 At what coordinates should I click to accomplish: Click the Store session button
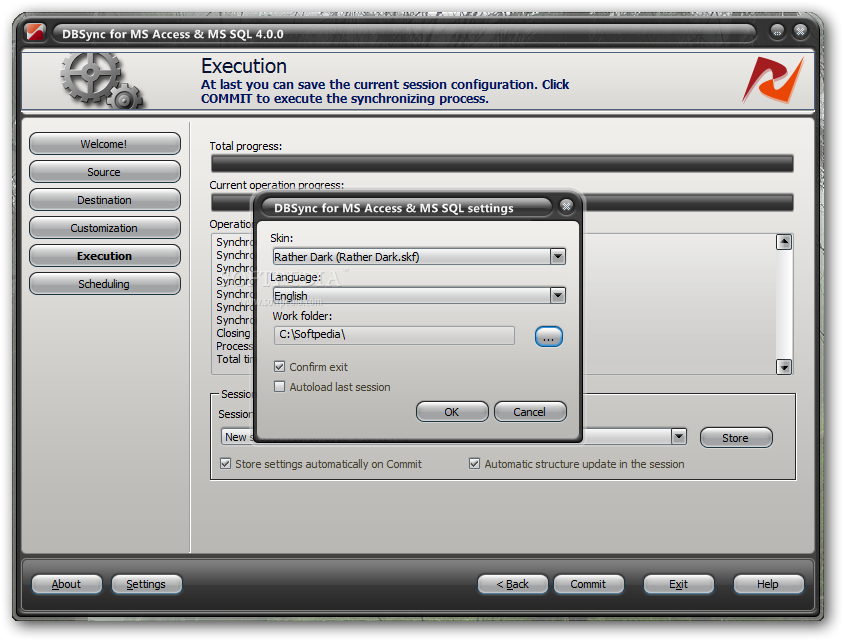tap(736, 438)
